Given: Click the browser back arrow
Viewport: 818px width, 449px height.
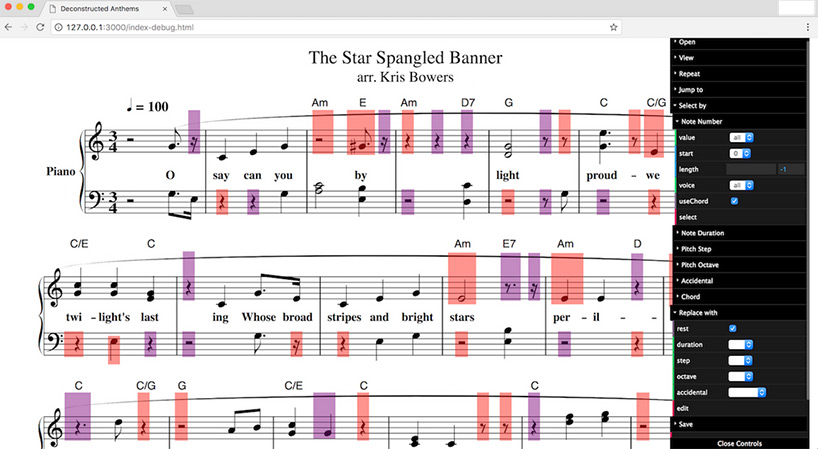Looking at the screenshot, I should pyautogui.click(x=9, y=27).
